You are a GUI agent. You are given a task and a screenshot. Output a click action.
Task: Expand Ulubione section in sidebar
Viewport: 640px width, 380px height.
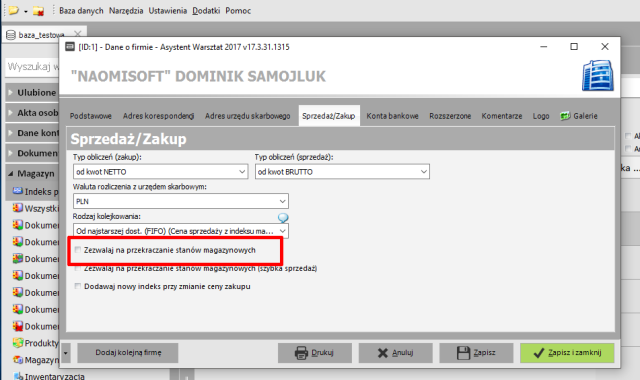pos(11,93)
